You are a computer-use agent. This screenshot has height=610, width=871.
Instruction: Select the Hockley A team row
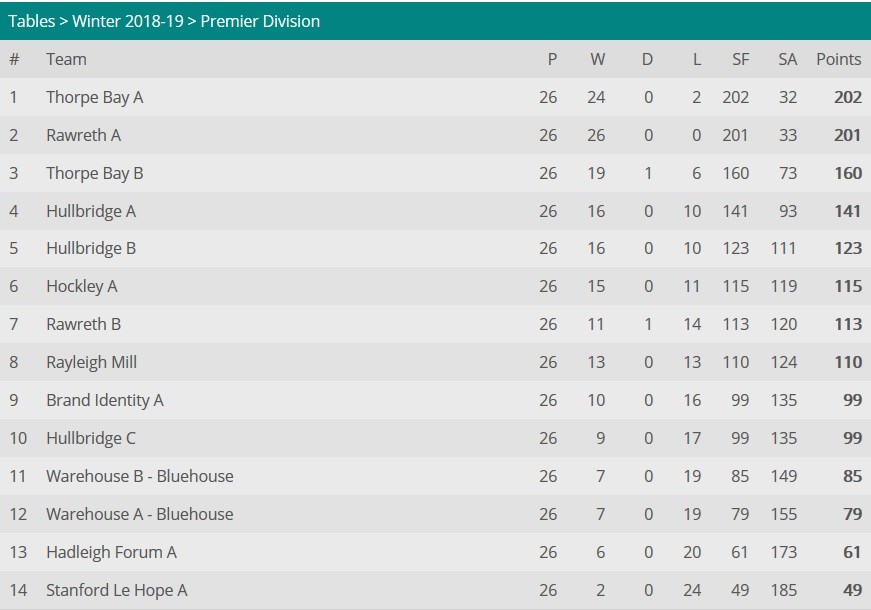coord(436,286)
